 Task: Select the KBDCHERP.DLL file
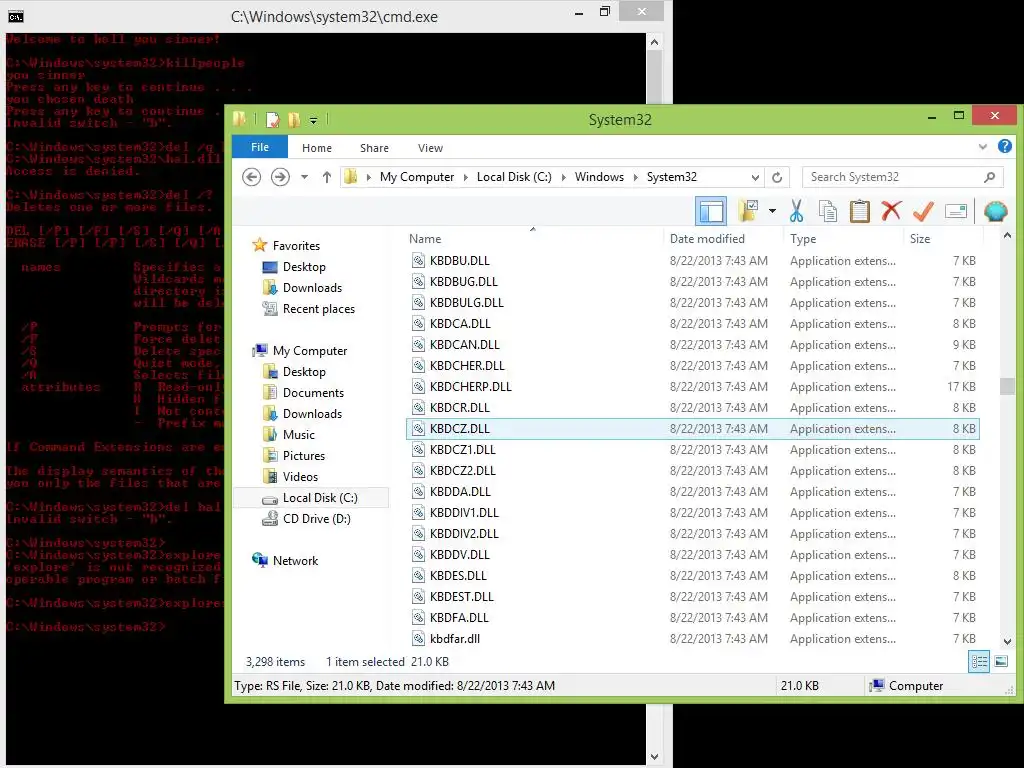click(x=470, y=387)
